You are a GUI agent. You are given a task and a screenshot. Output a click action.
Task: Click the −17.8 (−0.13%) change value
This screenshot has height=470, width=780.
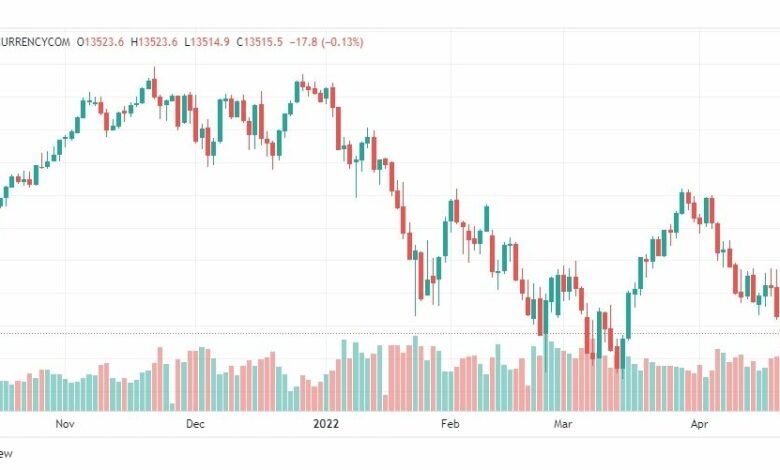click(326, 42)
